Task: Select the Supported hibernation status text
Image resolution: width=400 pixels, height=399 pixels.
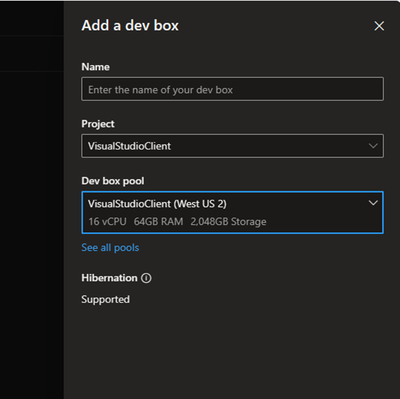Action: (x=105, y=299)
